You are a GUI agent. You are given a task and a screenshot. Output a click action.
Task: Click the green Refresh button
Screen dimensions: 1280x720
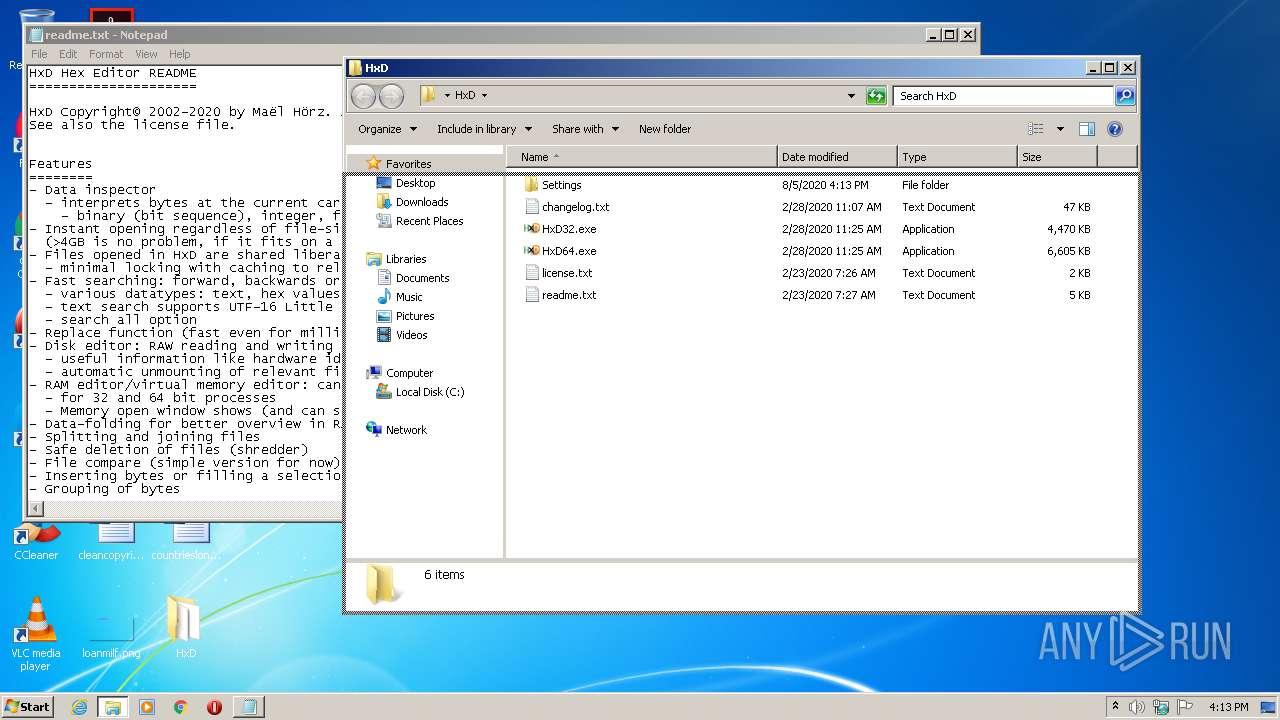(876, 96)
